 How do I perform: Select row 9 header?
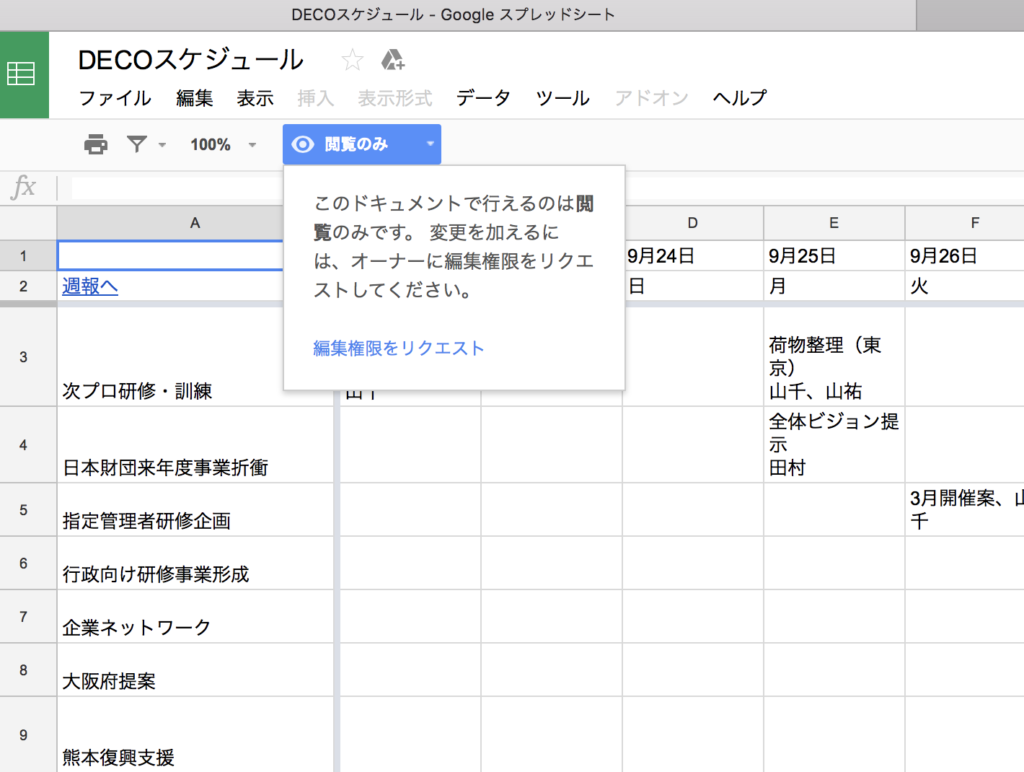[x=28, y=734]
